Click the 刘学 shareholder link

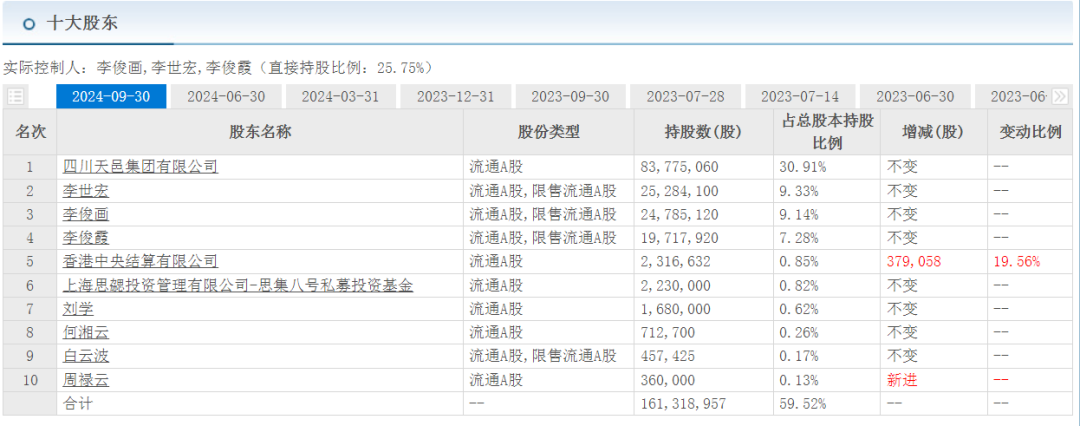[78, 309]
